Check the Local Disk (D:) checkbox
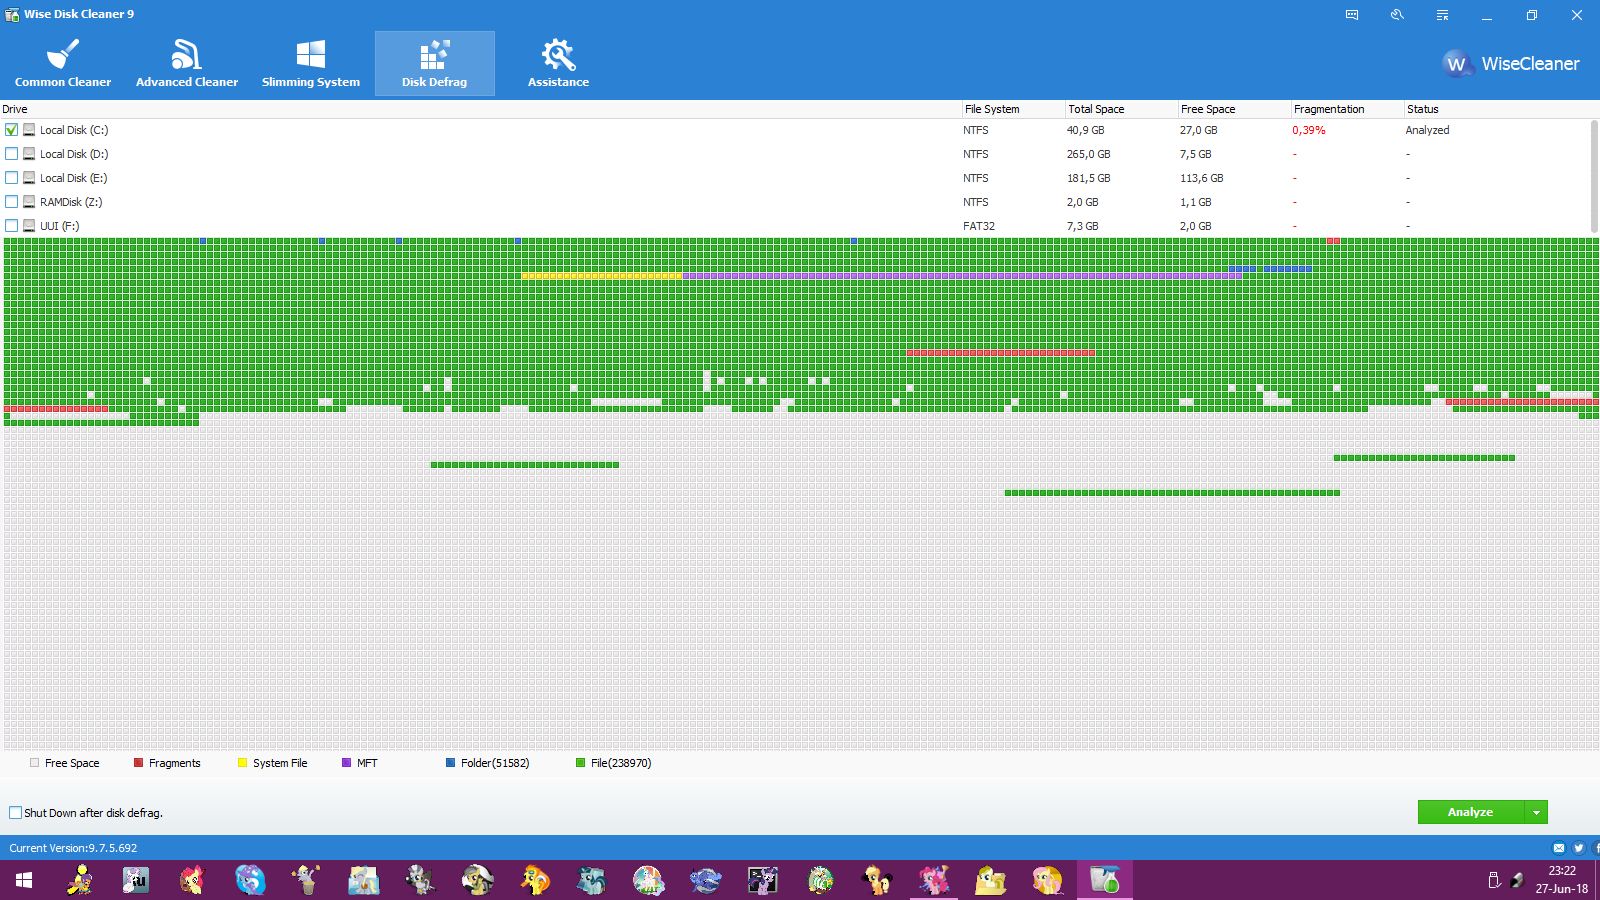This screenshot has width=1600, height=900. (x=12, y=154)
